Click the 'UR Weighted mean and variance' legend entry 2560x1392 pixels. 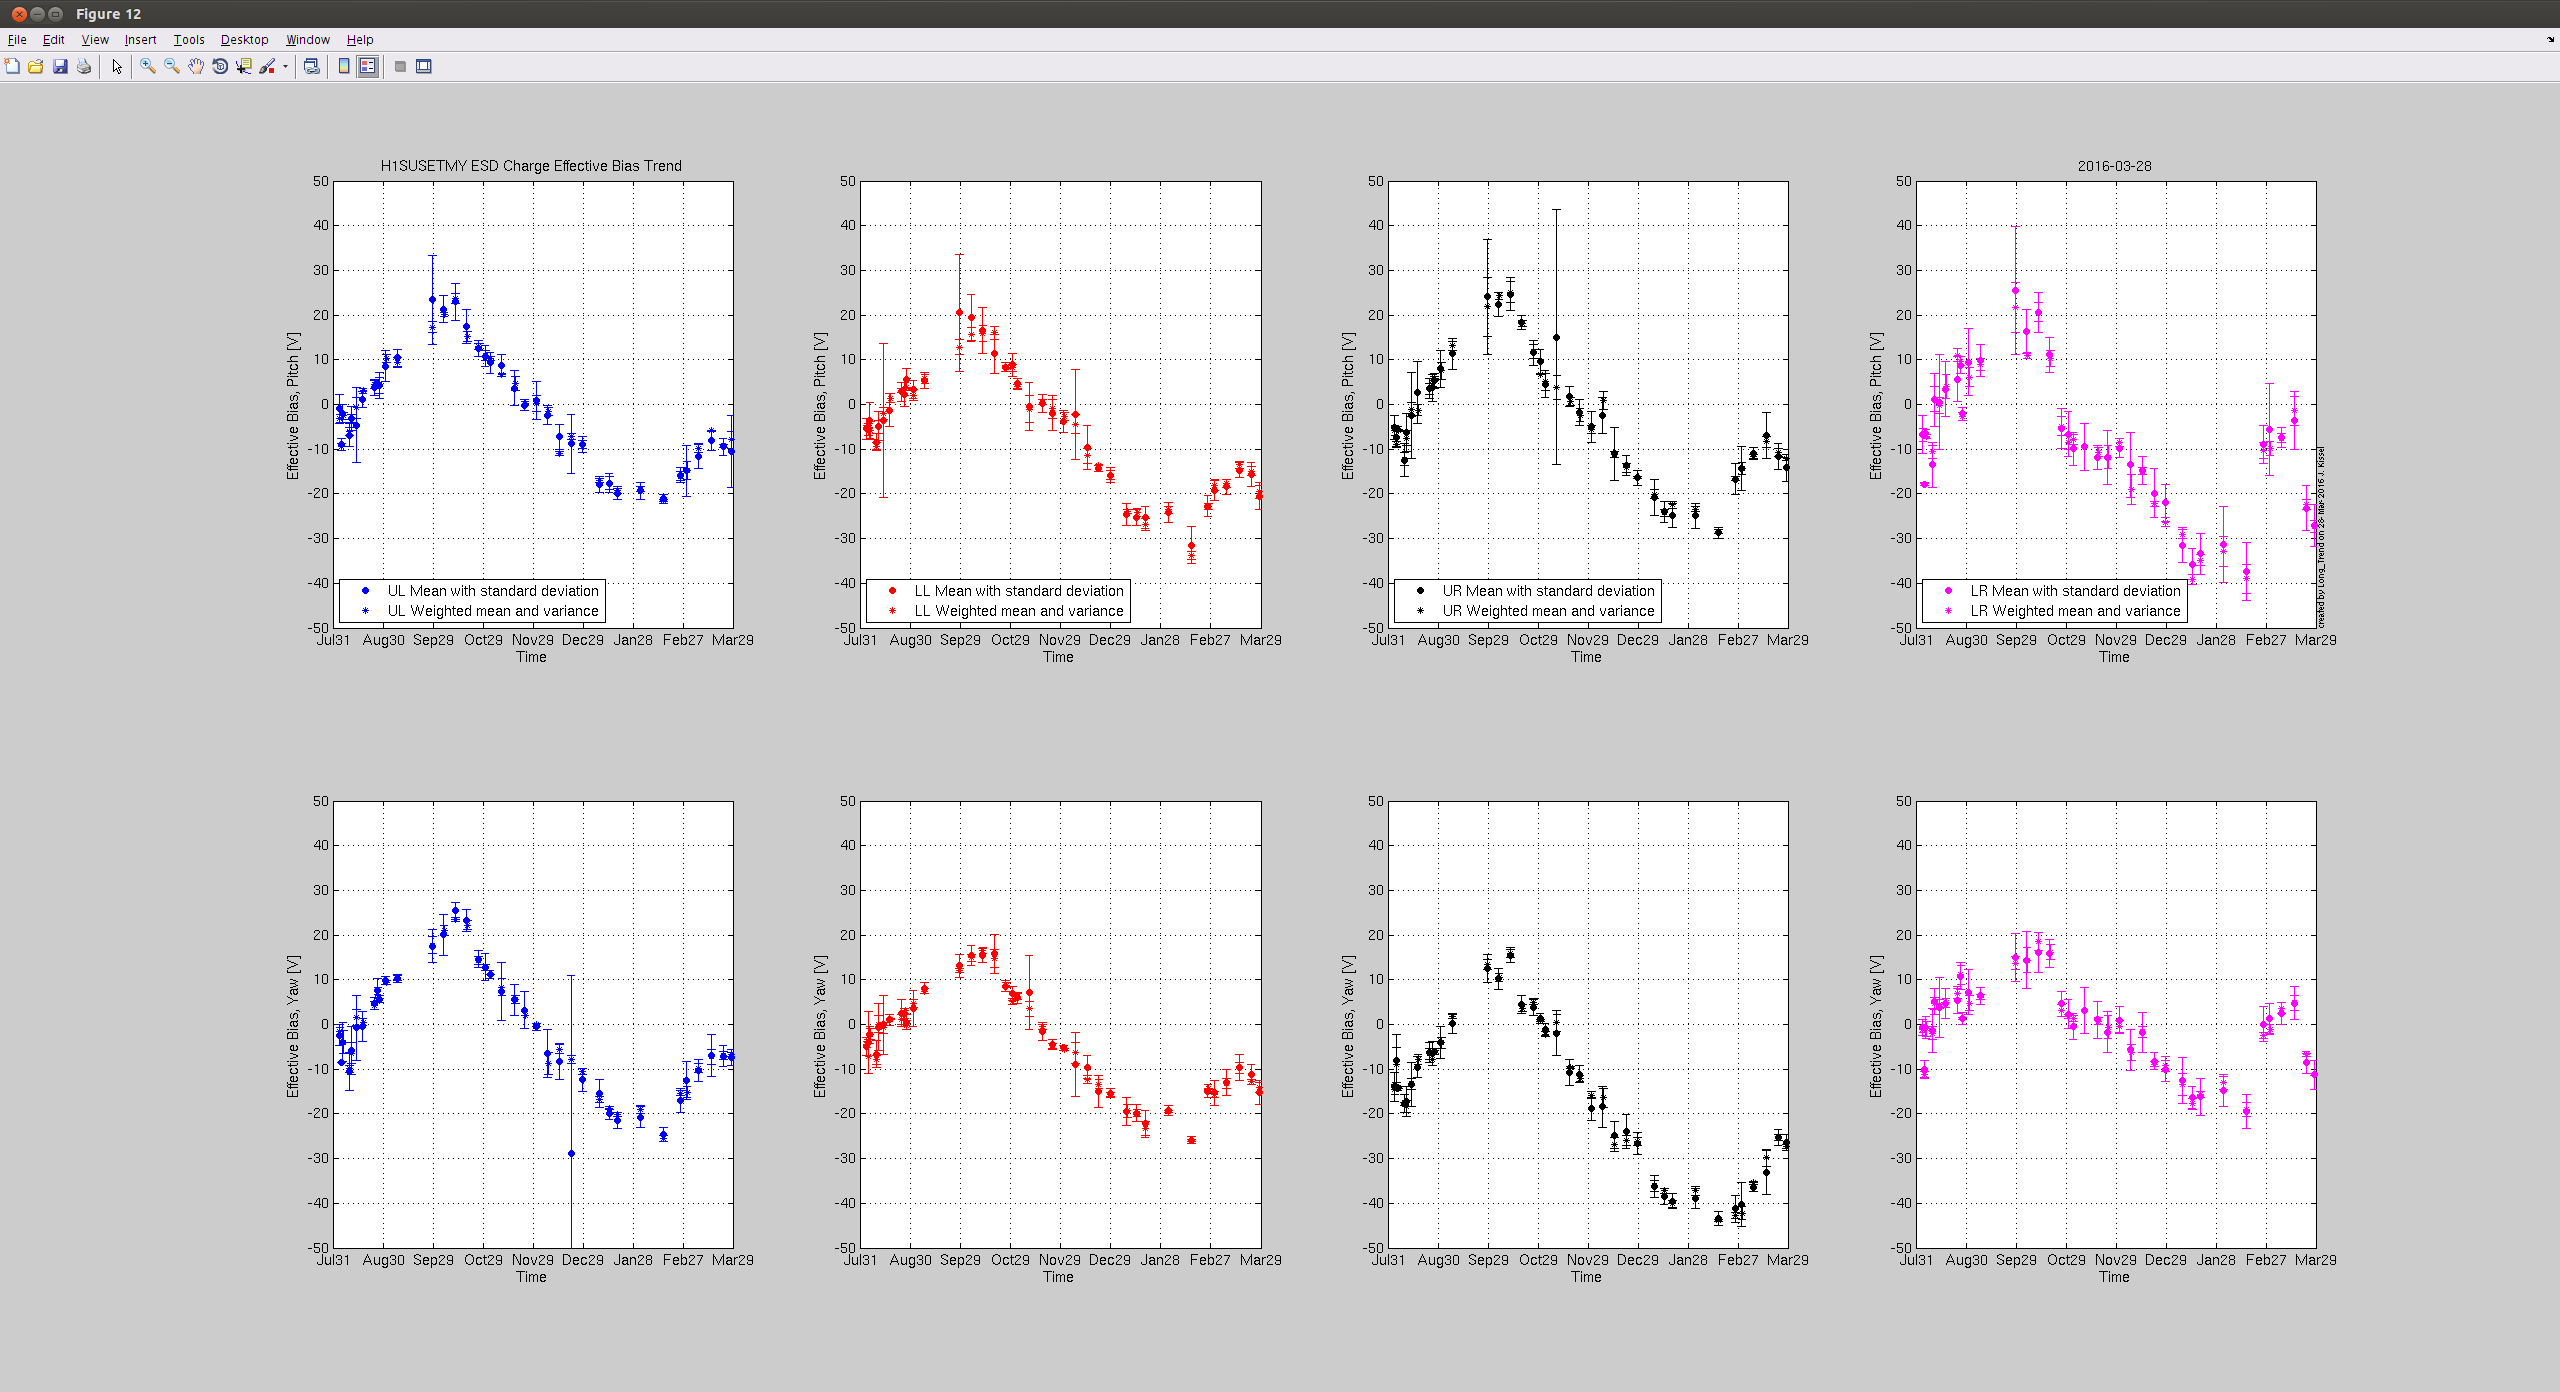click(1548, 611)
